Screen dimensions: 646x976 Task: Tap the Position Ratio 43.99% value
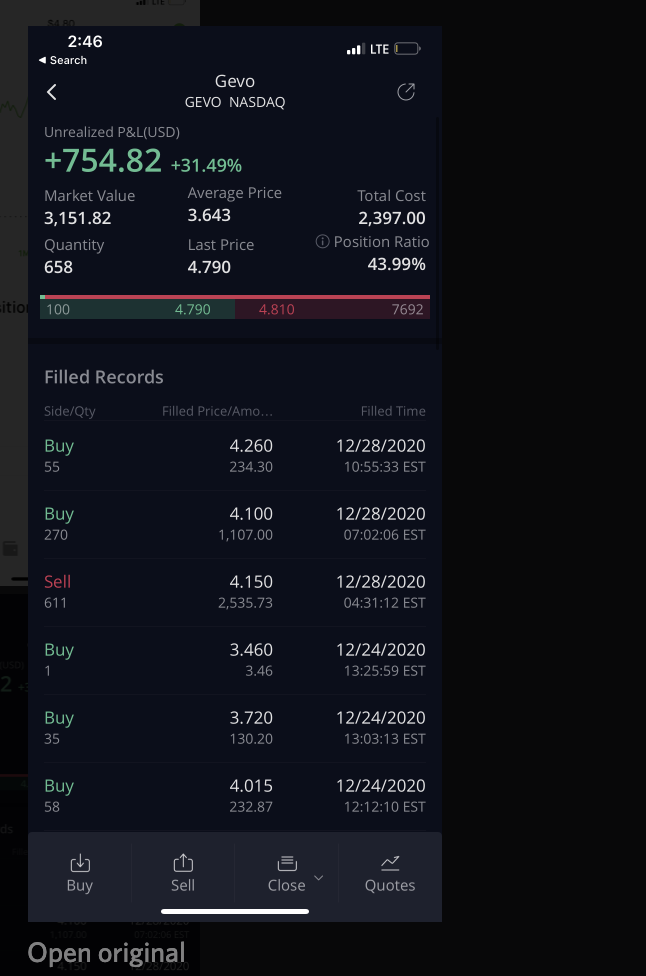(x=396, y=264)
